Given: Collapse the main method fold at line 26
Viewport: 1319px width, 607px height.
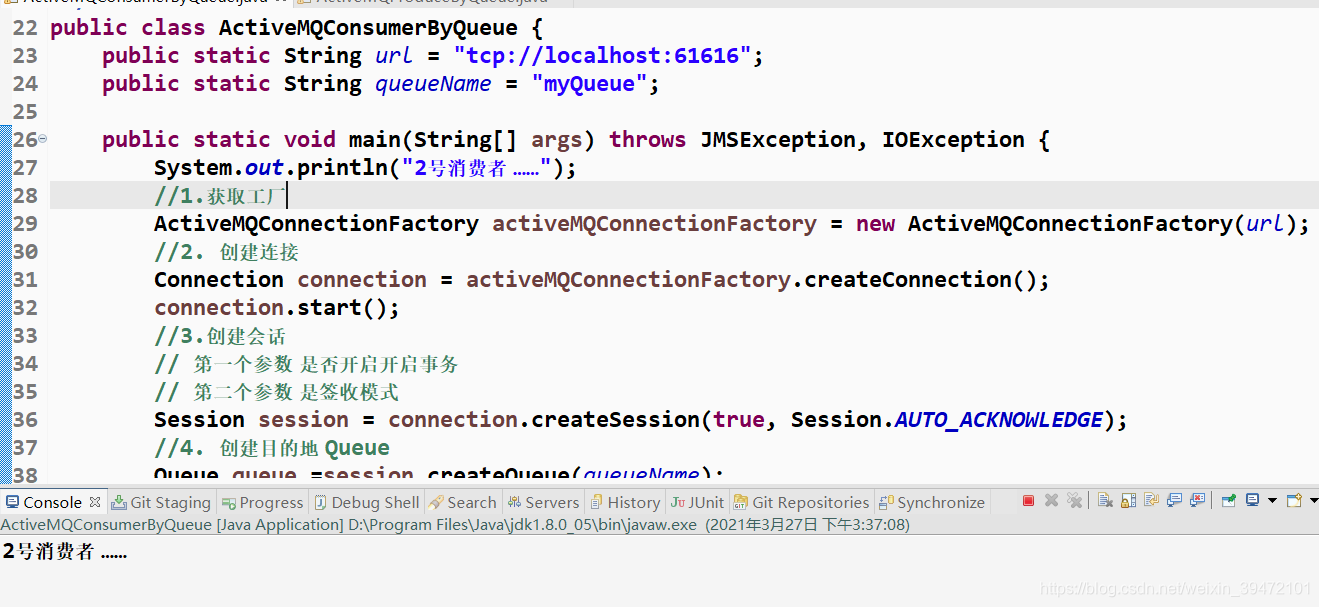Looking at the screenshot, I should pyautogui.click(x=43, y=139).
